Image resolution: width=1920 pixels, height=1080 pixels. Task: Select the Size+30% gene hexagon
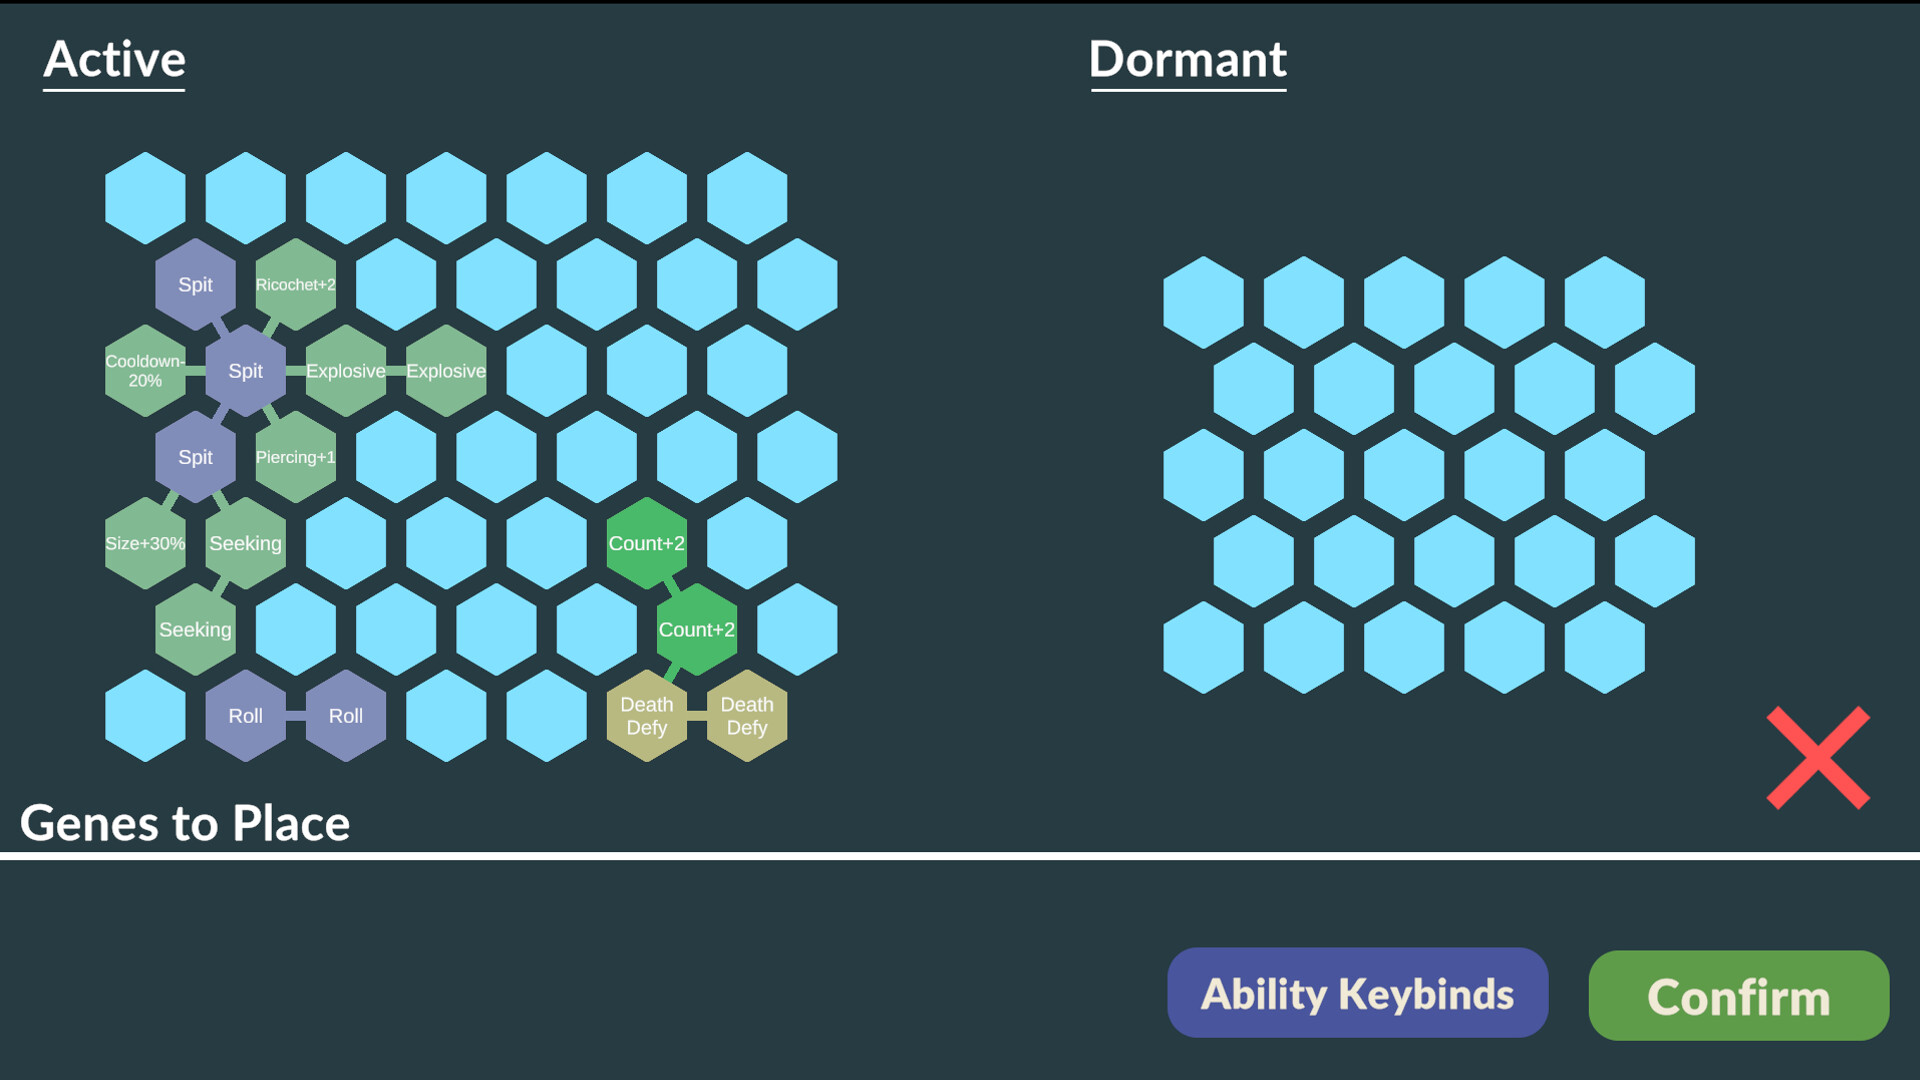click(x=145, y=543)
